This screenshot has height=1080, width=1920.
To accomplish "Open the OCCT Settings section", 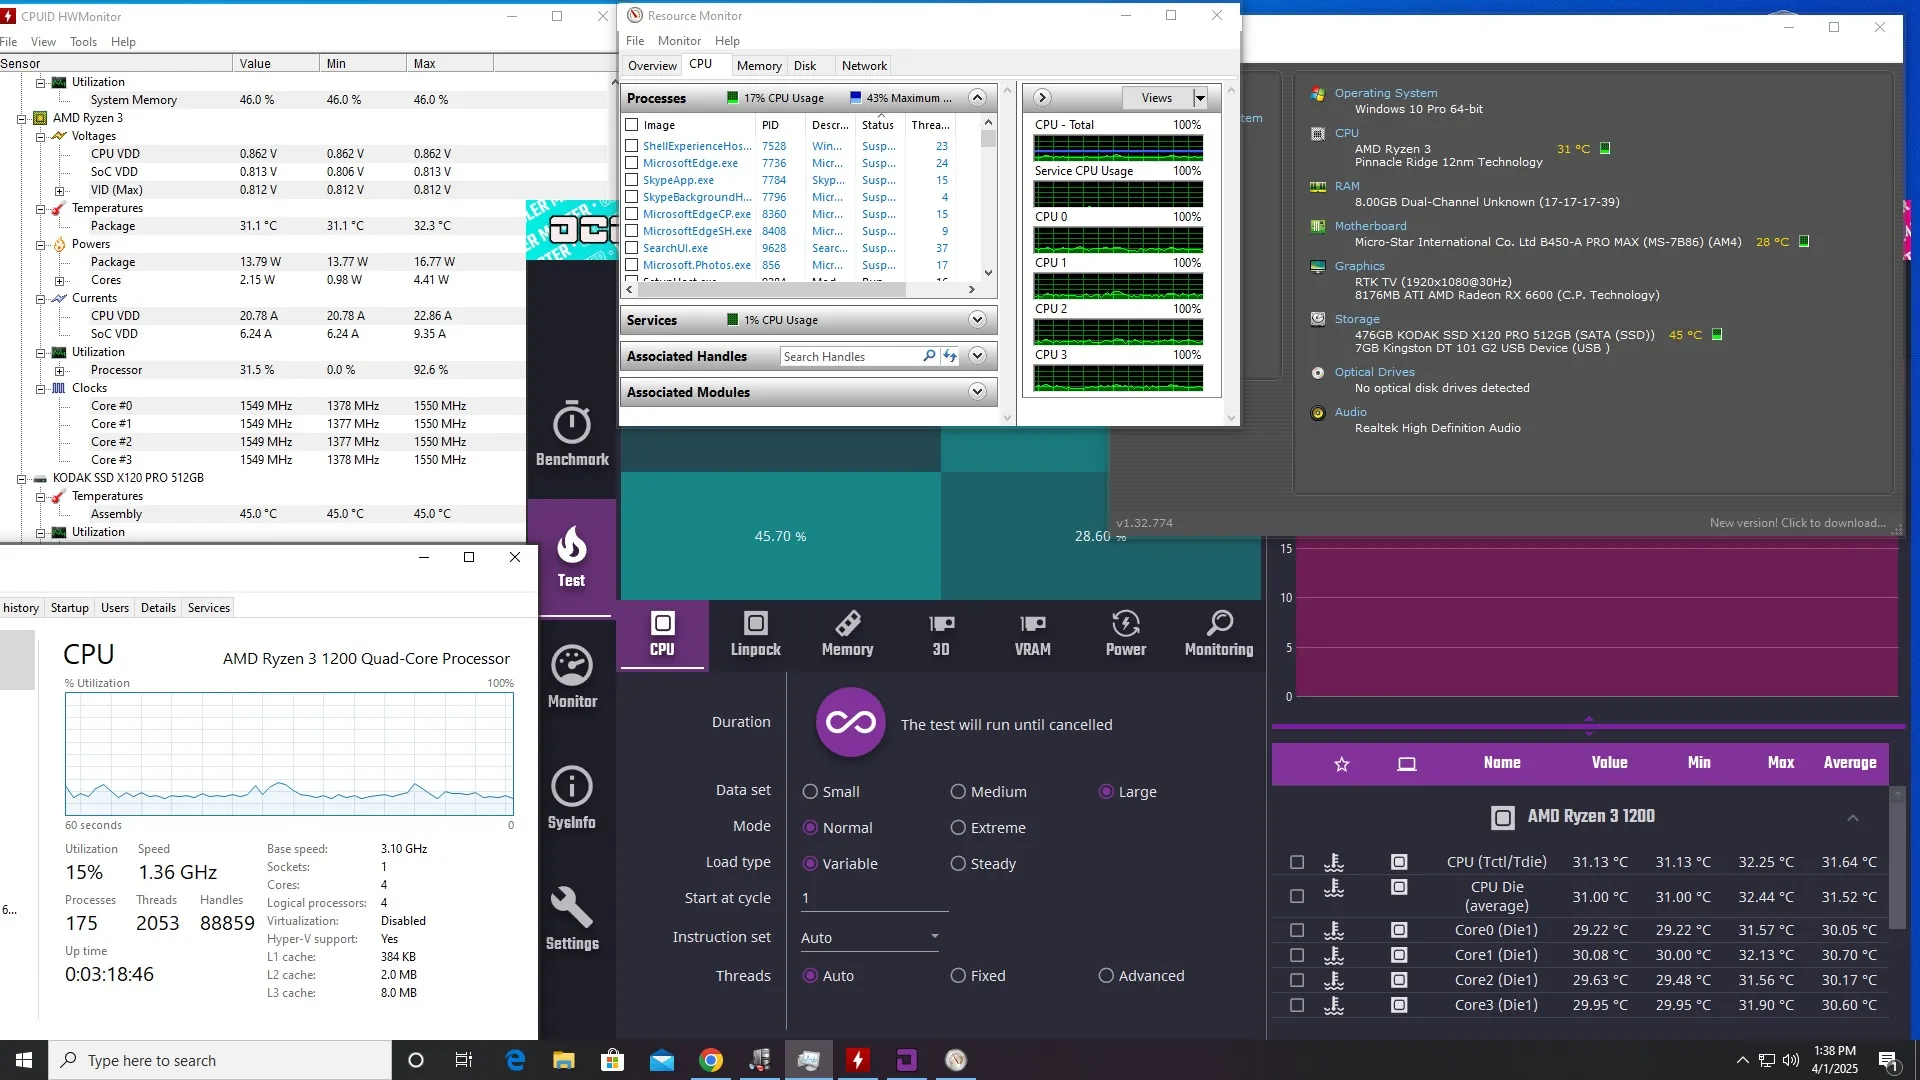I will tap(572, 920).
